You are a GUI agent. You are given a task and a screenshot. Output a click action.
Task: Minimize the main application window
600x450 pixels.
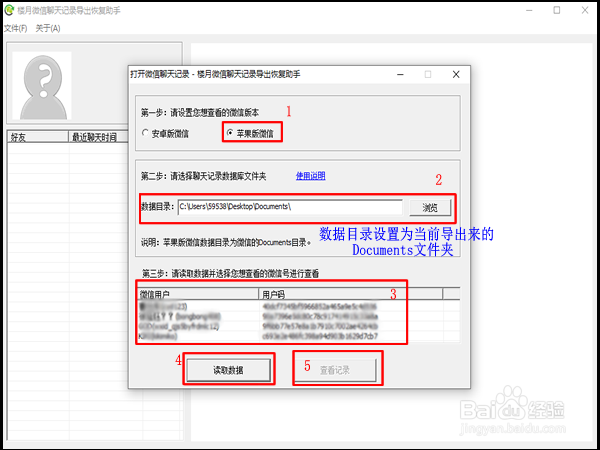point(529,10)
